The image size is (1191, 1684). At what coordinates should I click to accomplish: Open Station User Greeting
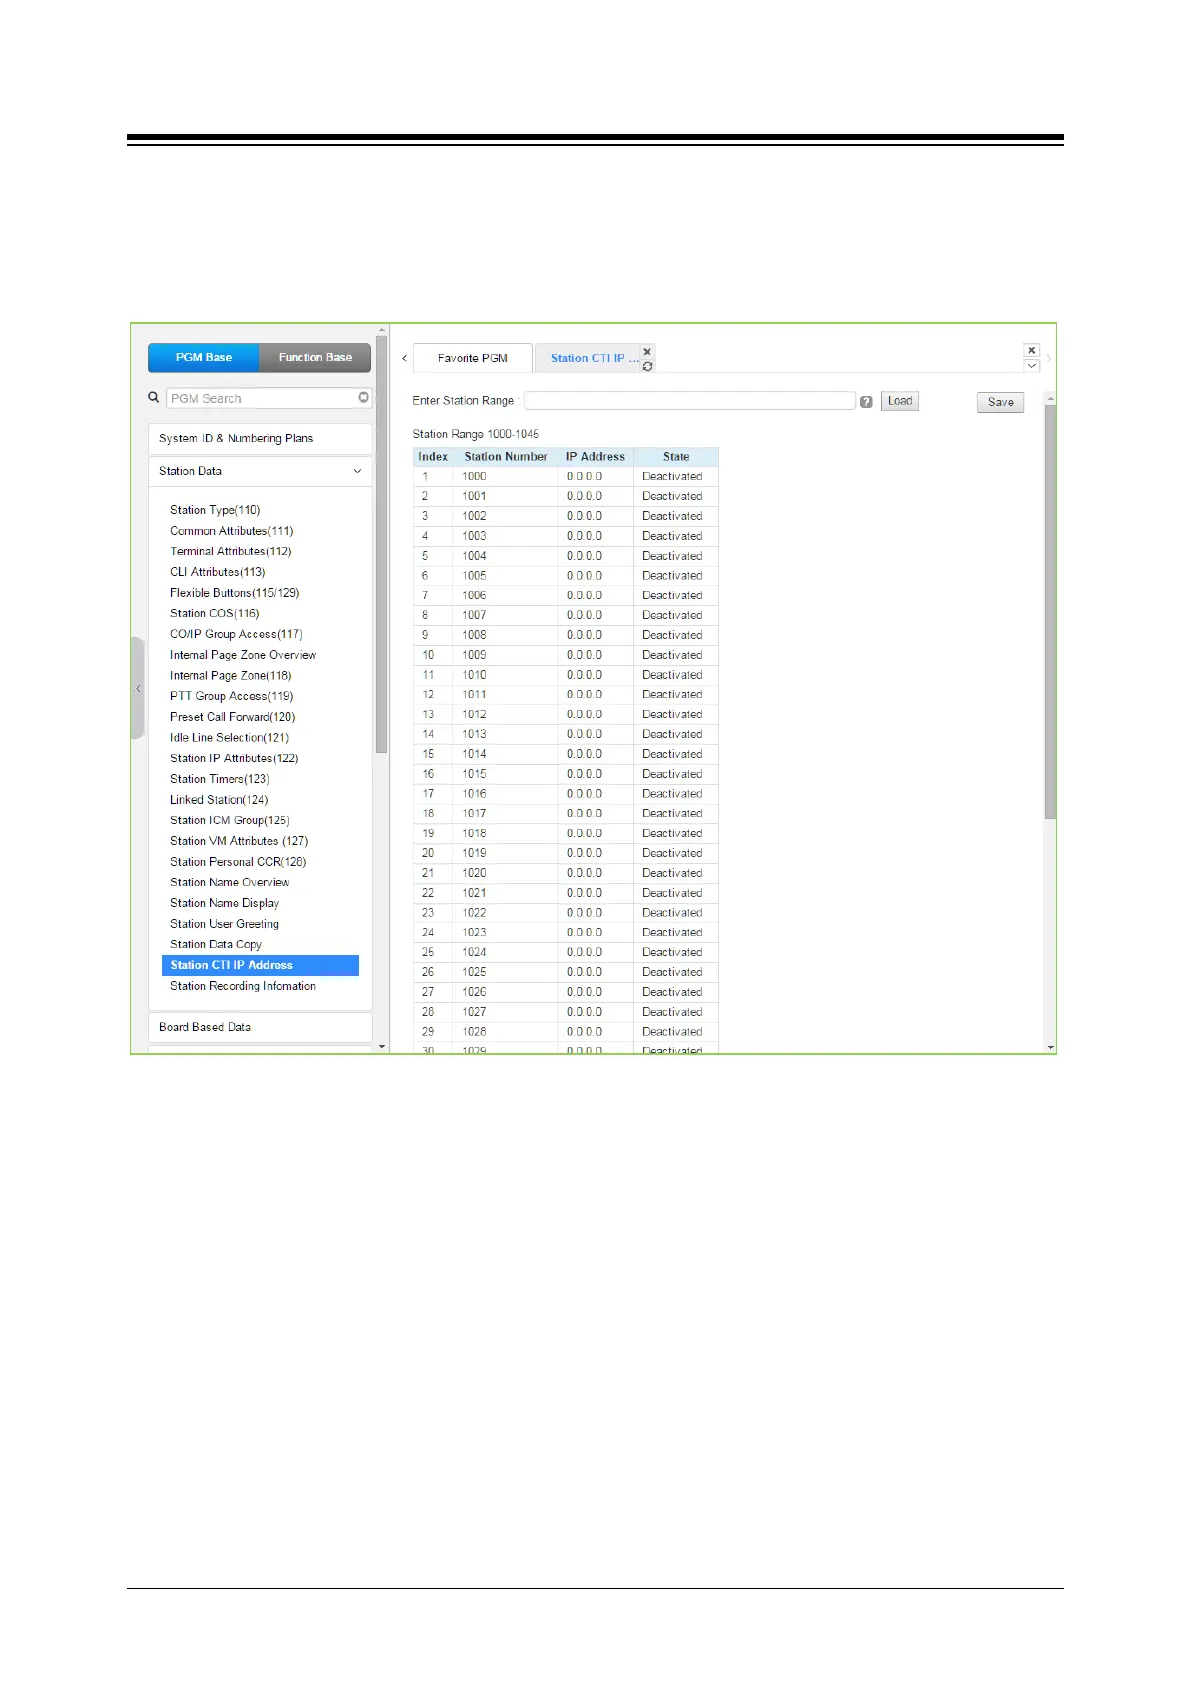(x=225, y=924)
